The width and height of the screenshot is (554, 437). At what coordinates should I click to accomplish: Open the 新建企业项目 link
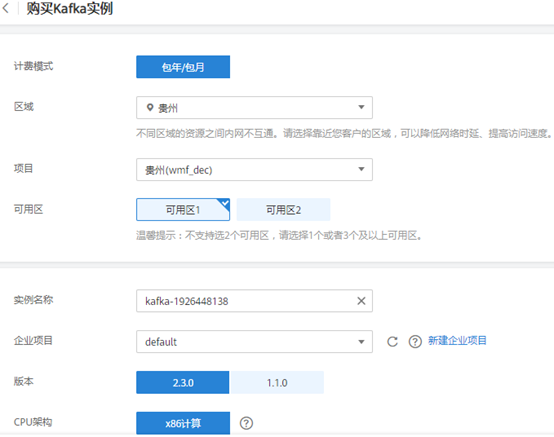[457, 341]
